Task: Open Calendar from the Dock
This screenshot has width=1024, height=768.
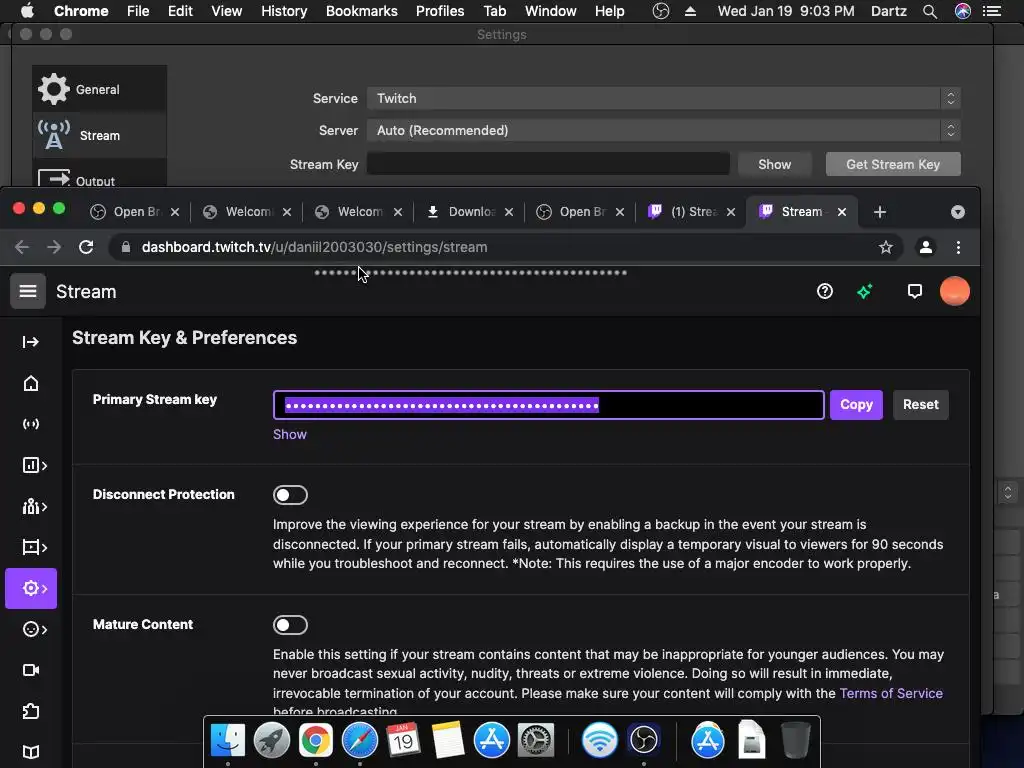Action: click(x=403, y=741)
